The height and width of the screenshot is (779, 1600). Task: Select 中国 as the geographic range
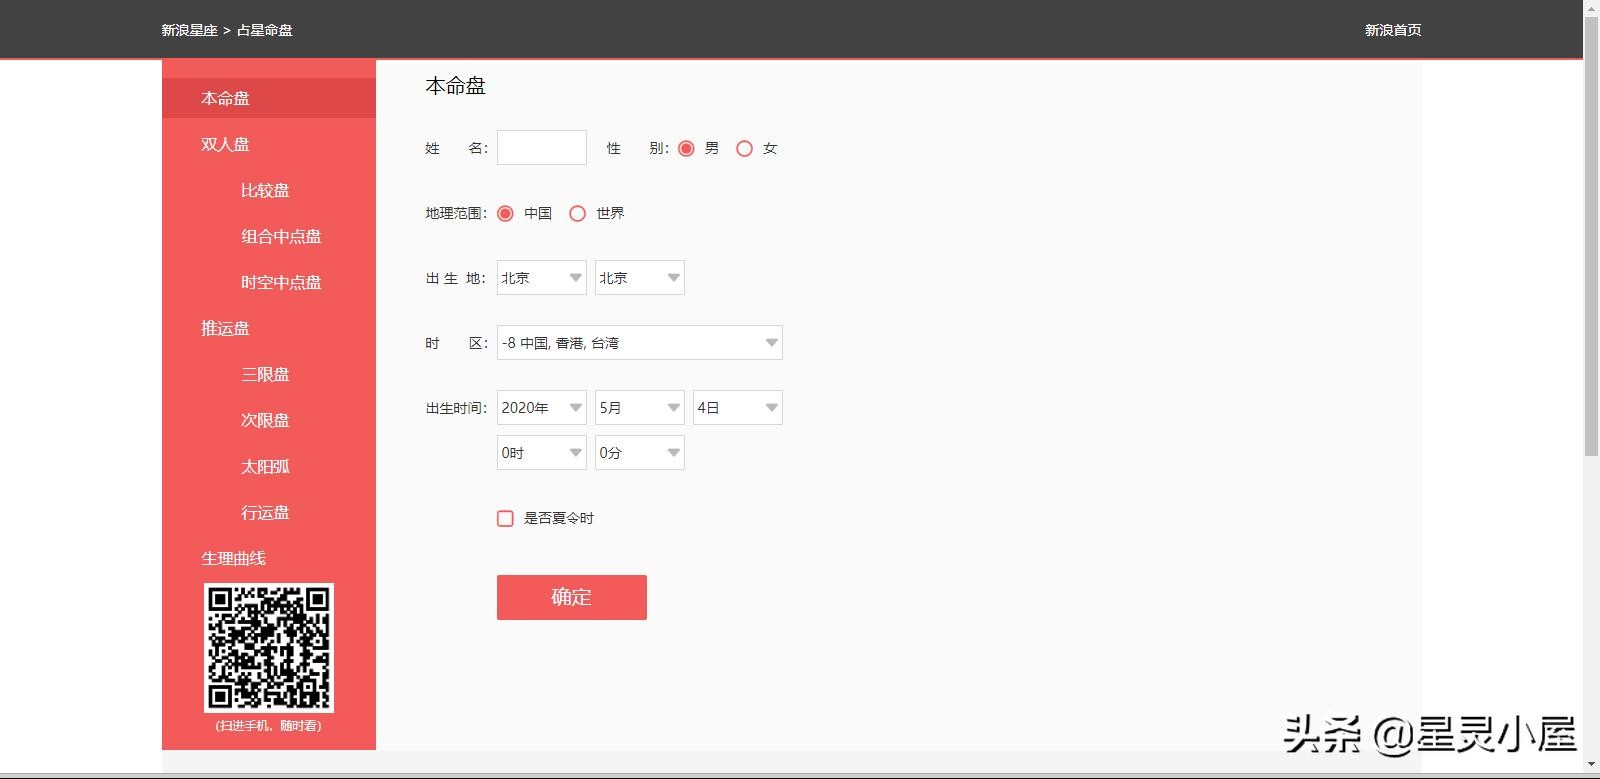[x=505, y=213]
